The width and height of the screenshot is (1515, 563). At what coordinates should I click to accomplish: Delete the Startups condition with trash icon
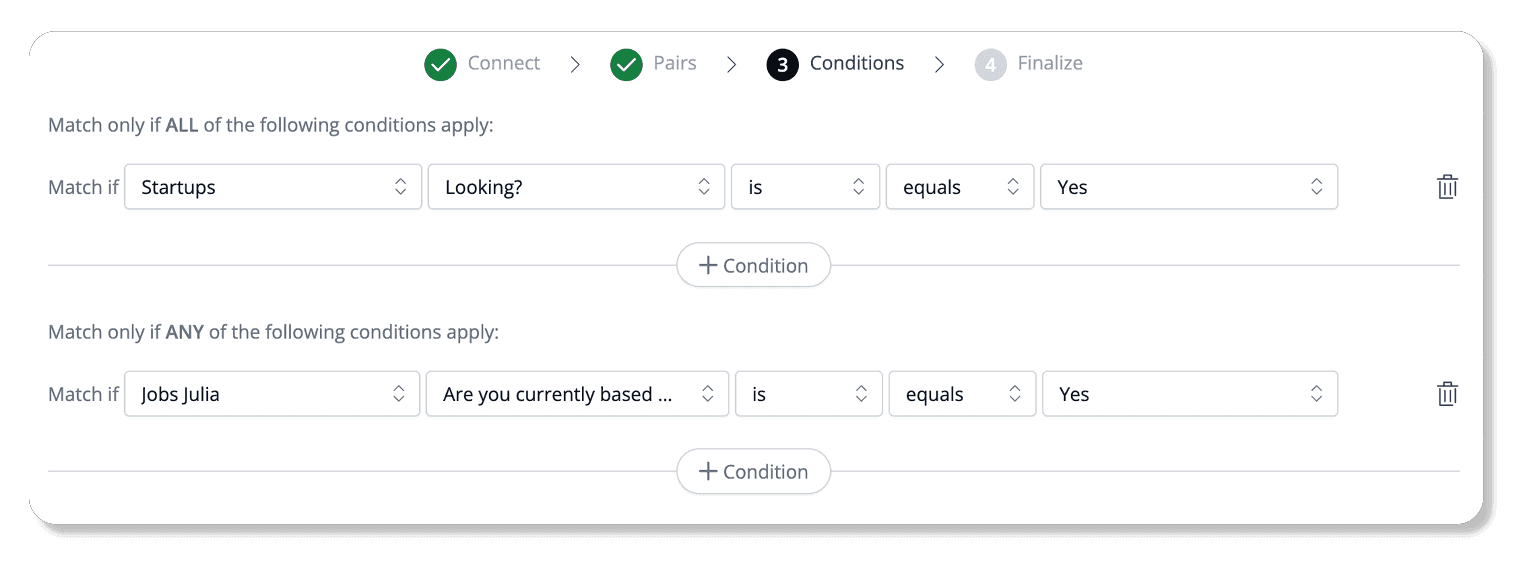tap(1447, 187)
